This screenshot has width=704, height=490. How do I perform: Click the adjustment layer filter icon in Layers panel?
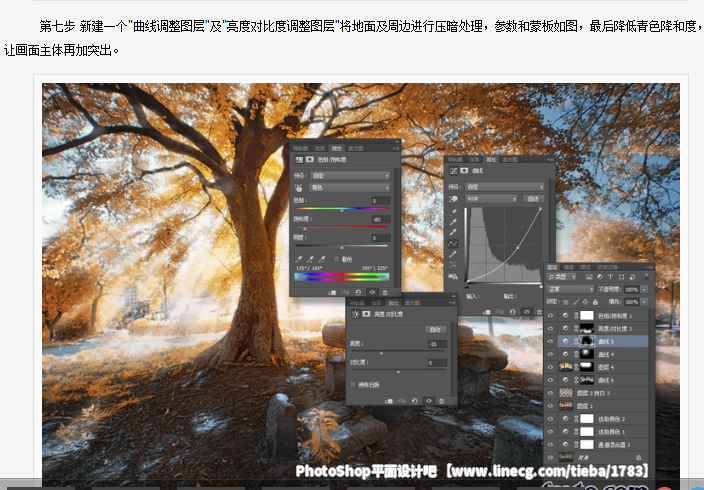[600, 277]
